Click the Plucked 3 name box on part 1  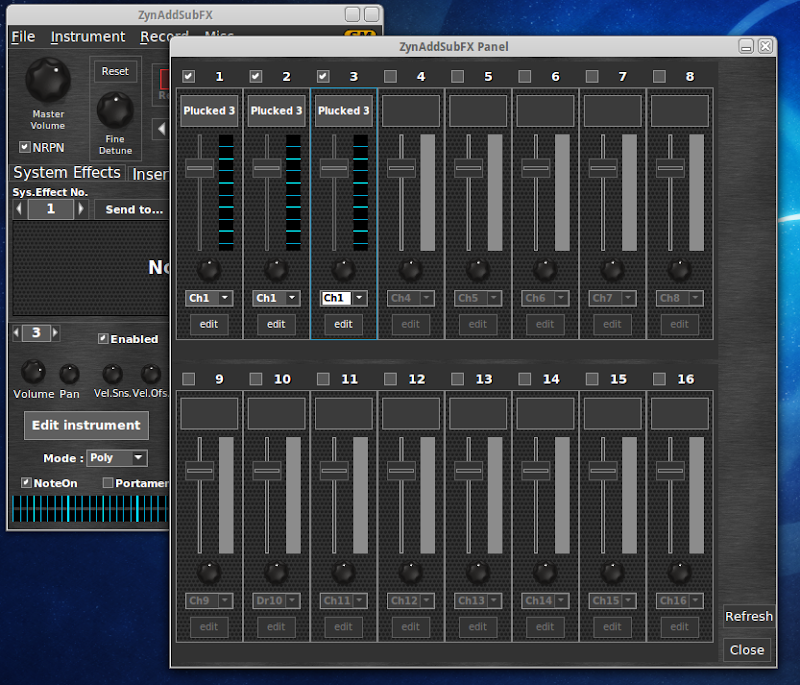pos(209,111)
